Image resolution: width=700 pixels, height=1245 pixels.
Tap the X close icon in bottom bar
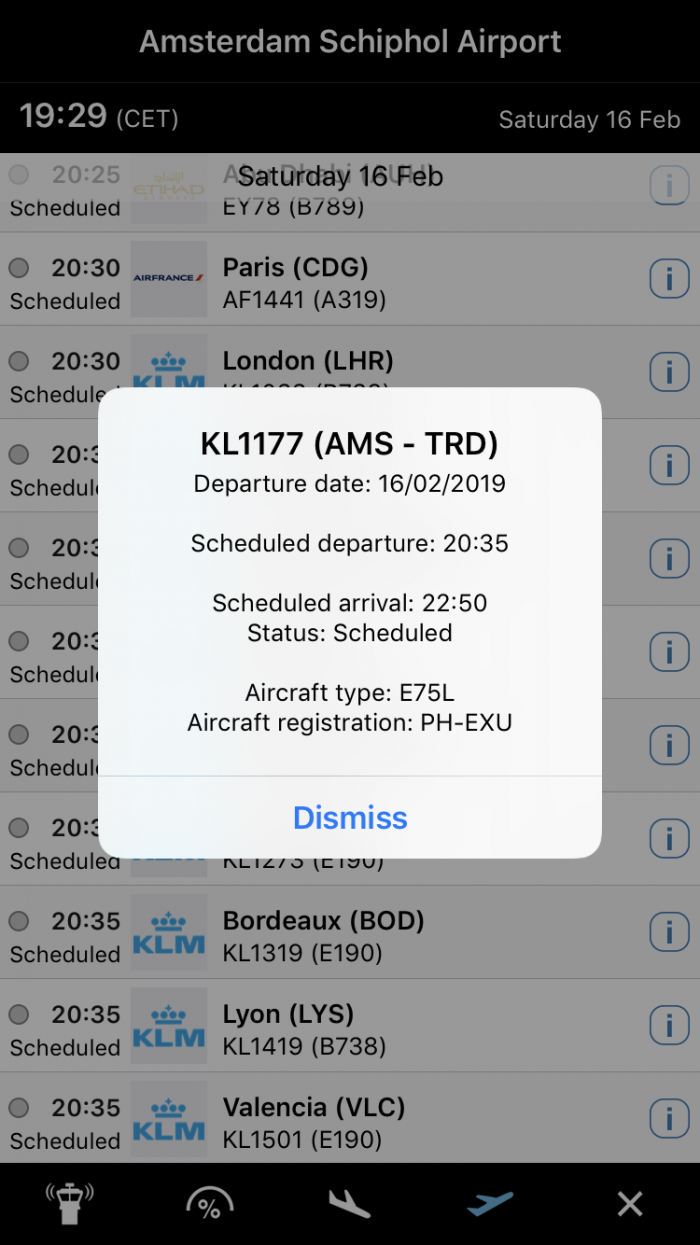(630, 1203)
